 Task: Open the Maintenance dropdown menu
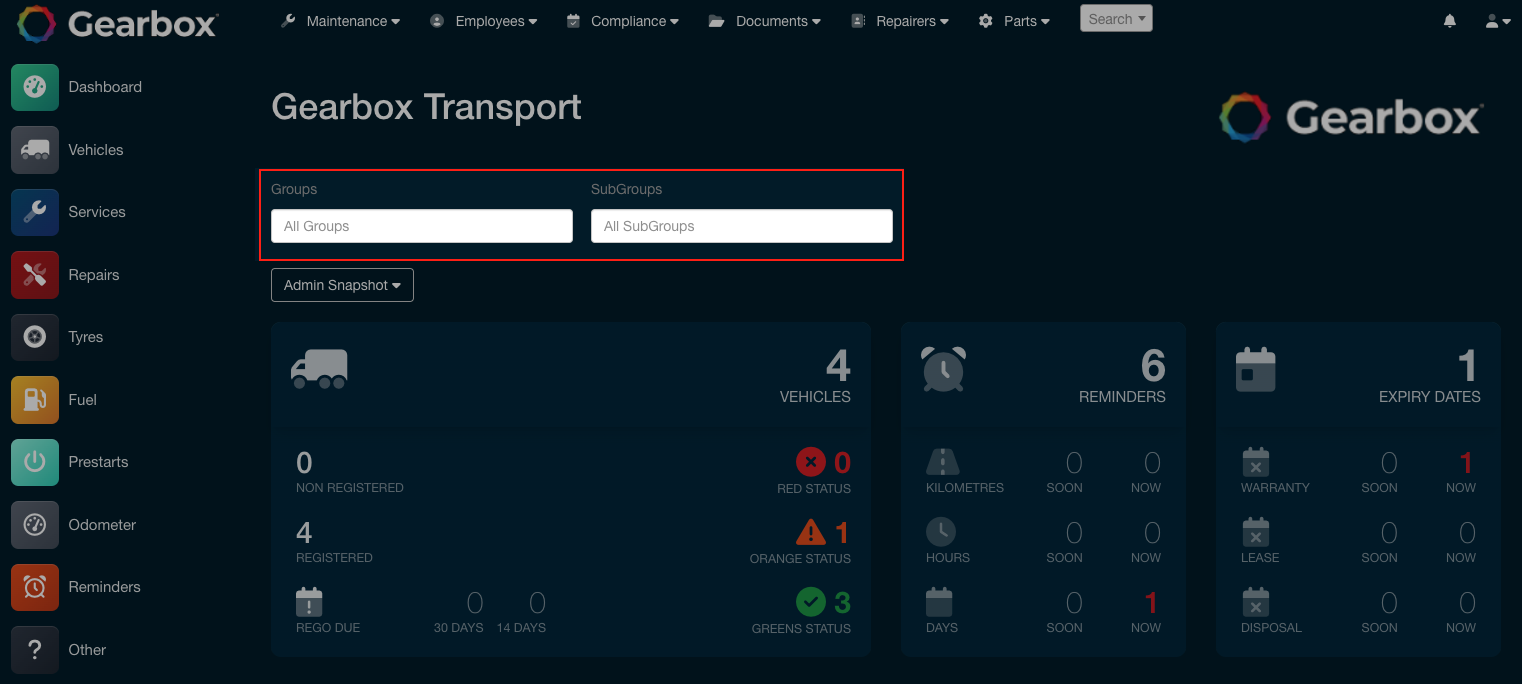tap(340, 21)
